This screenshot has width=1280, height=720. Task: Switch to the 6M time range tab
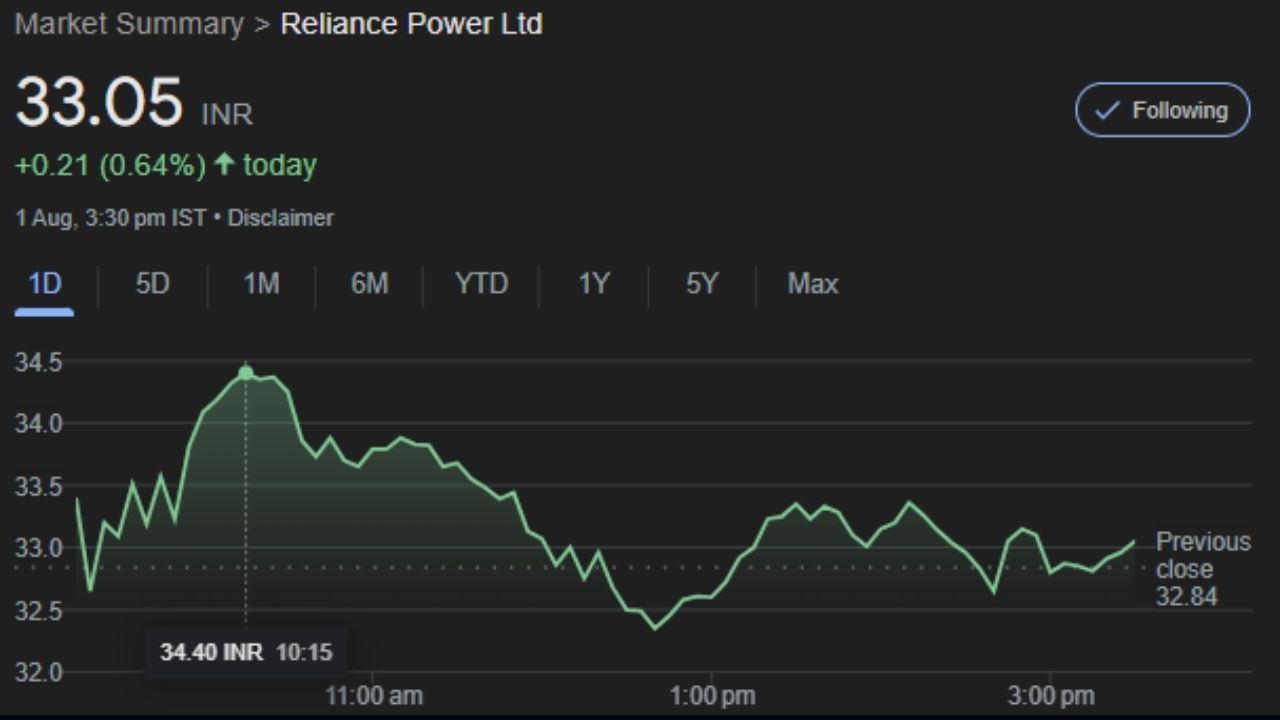[369, 284]
